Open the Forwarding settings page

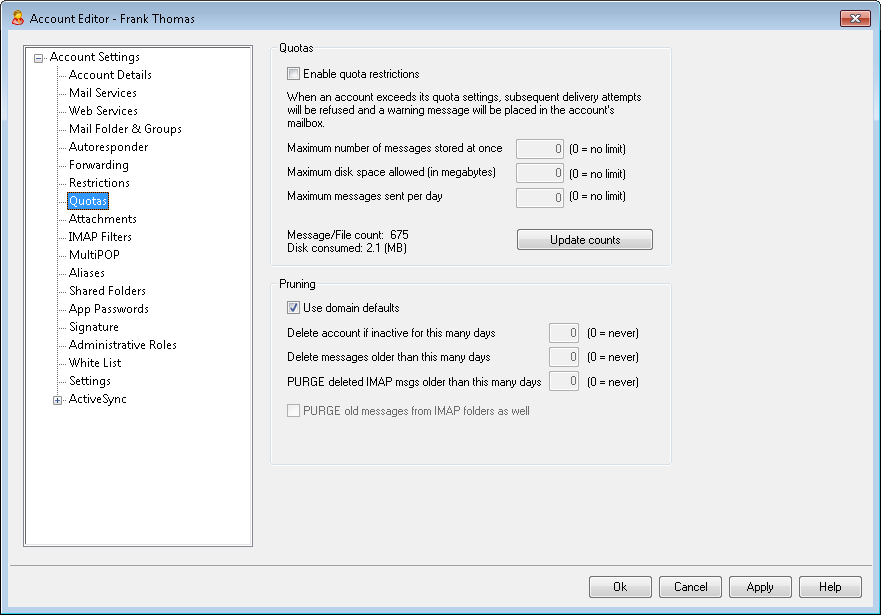pyautogui.click(x=98, y=165)
